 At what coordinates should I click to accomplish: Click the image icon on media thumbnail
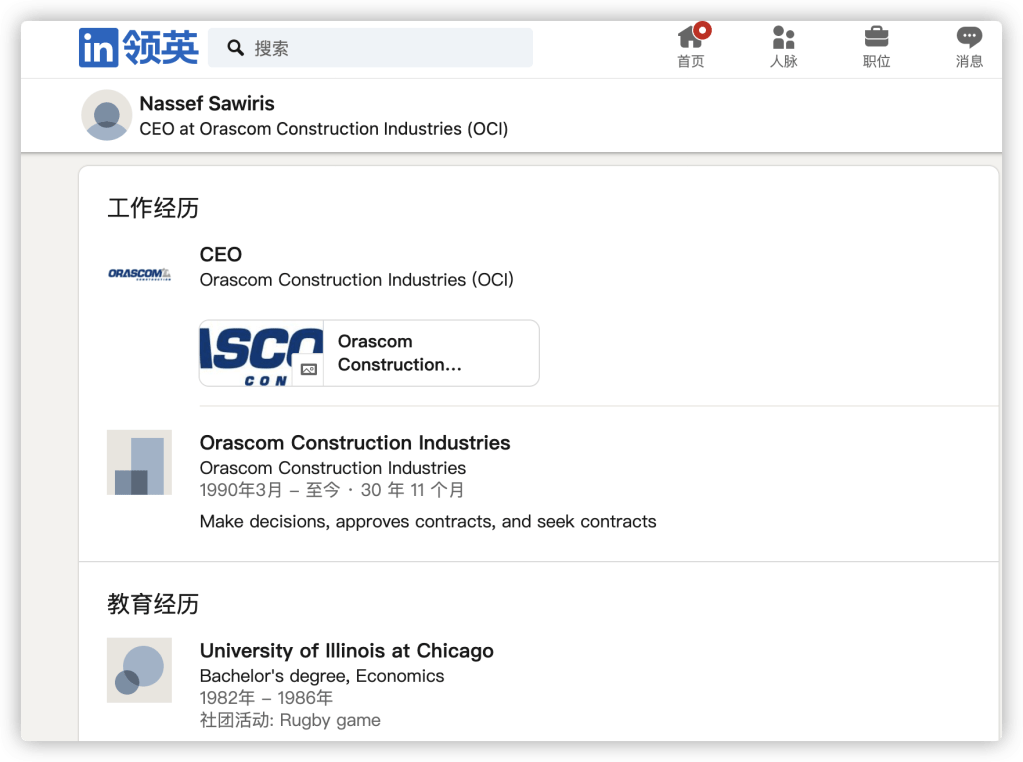308,369
